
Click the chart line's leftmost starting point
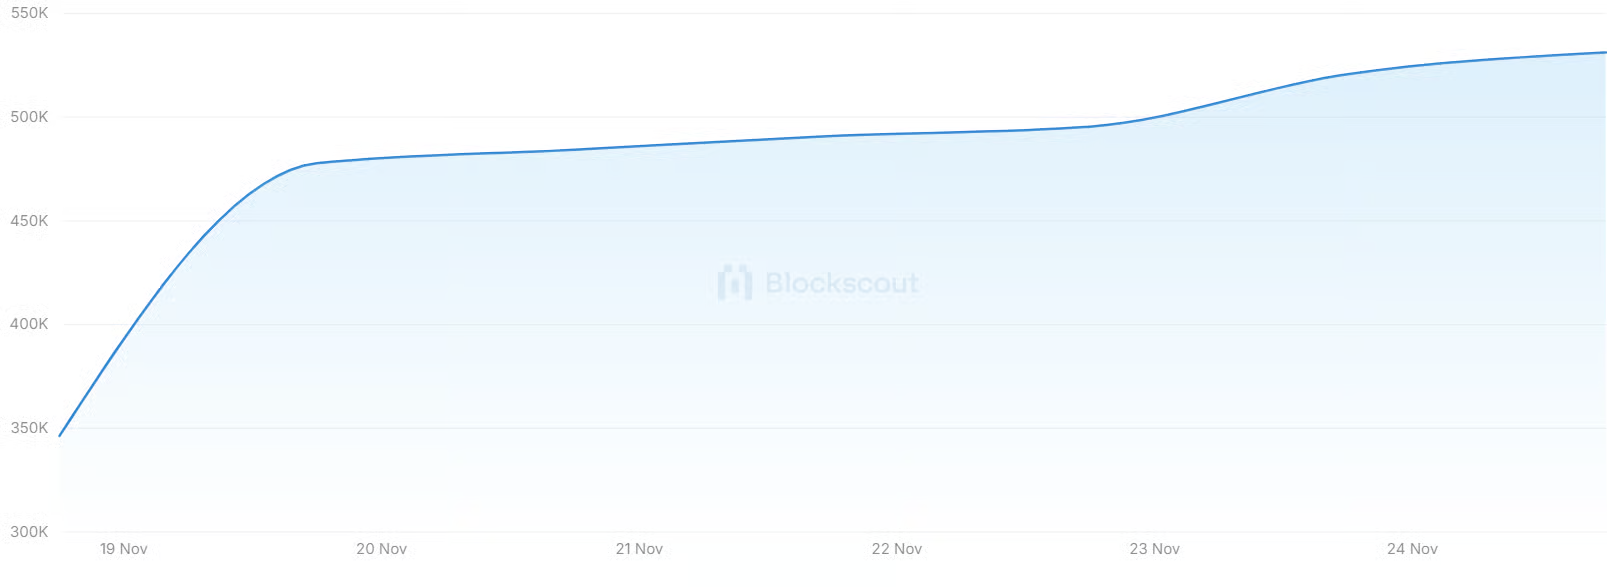(x=60, y=436)
